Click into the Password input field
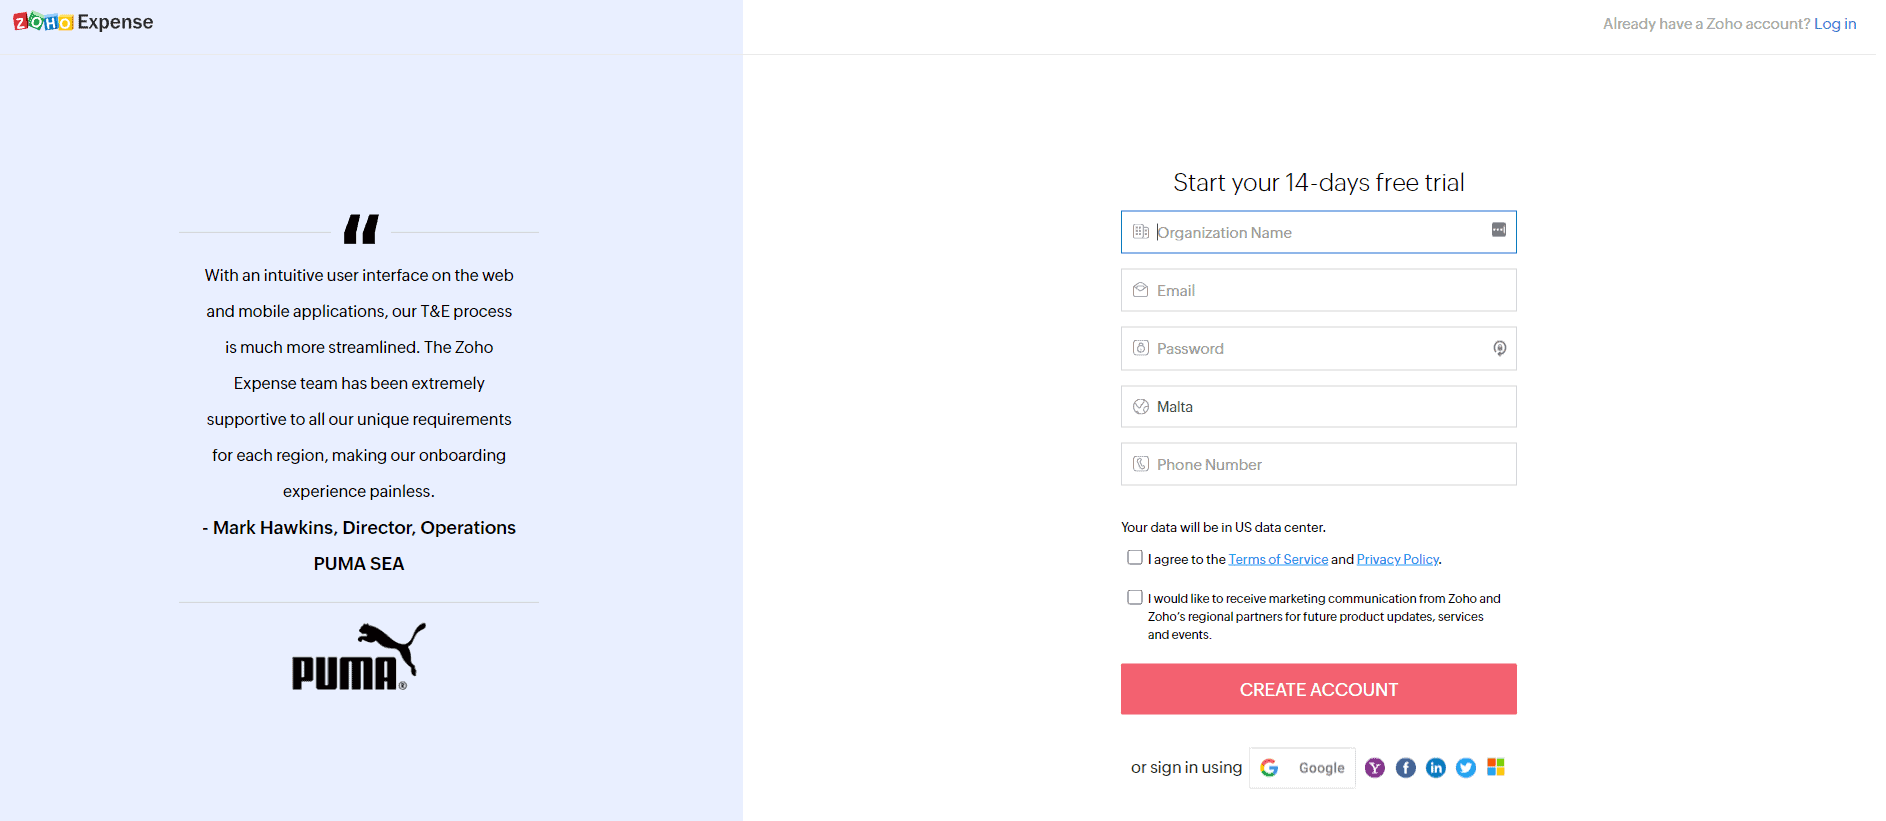 point(1310,349)
